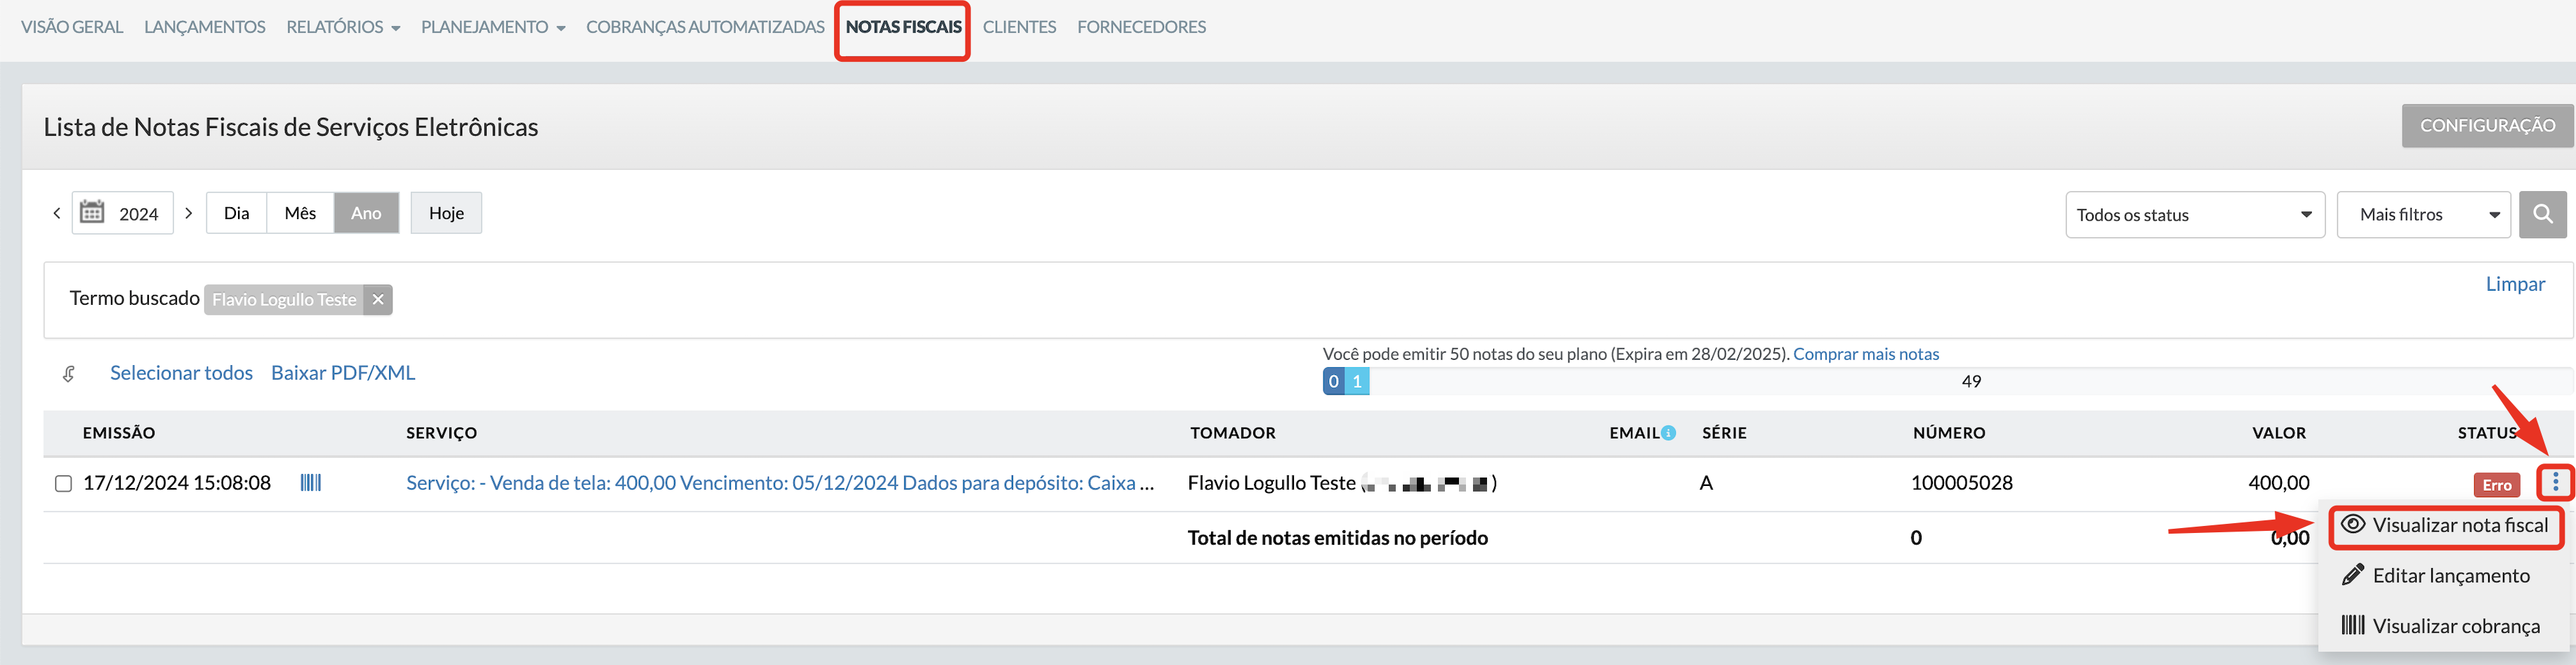The width and height of the screenshot is (2576, 665).
Task: Open the Fornecedores tab
Action: [1141, 27]
